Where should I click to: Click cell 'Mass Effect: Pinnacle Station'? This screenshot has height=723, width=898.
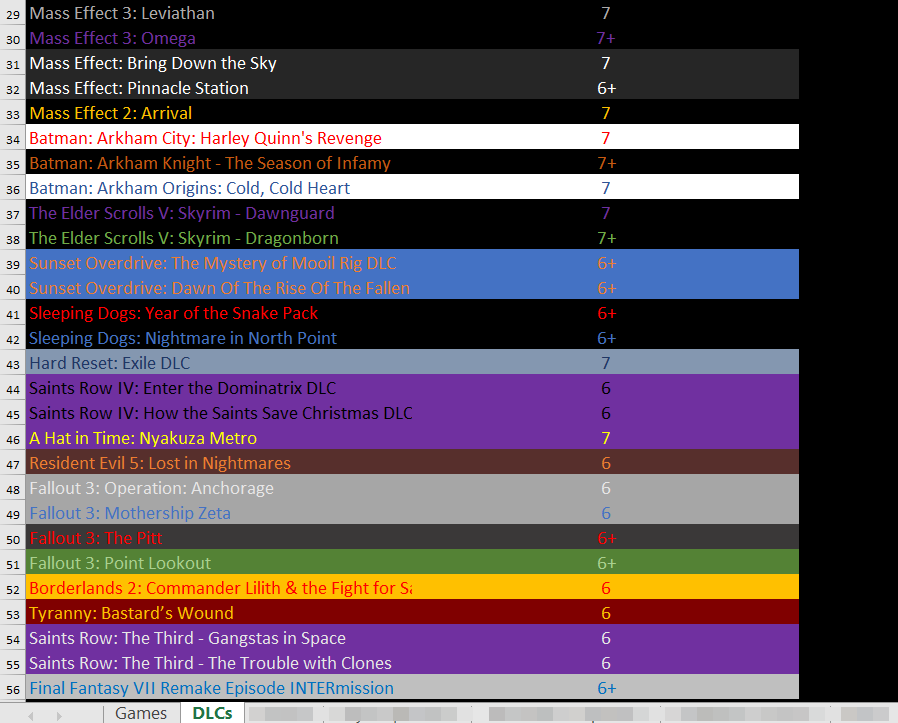tap(219, 88)
